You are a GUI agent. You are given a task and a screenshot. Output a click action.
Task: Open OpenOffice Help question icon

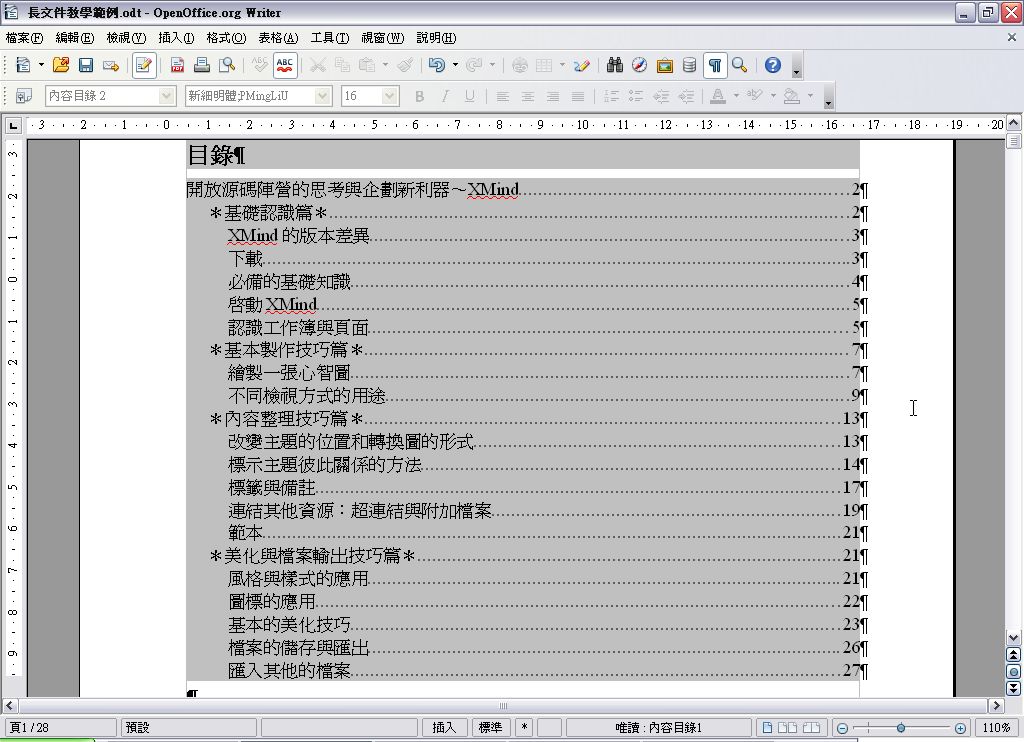tap(773, 65)
